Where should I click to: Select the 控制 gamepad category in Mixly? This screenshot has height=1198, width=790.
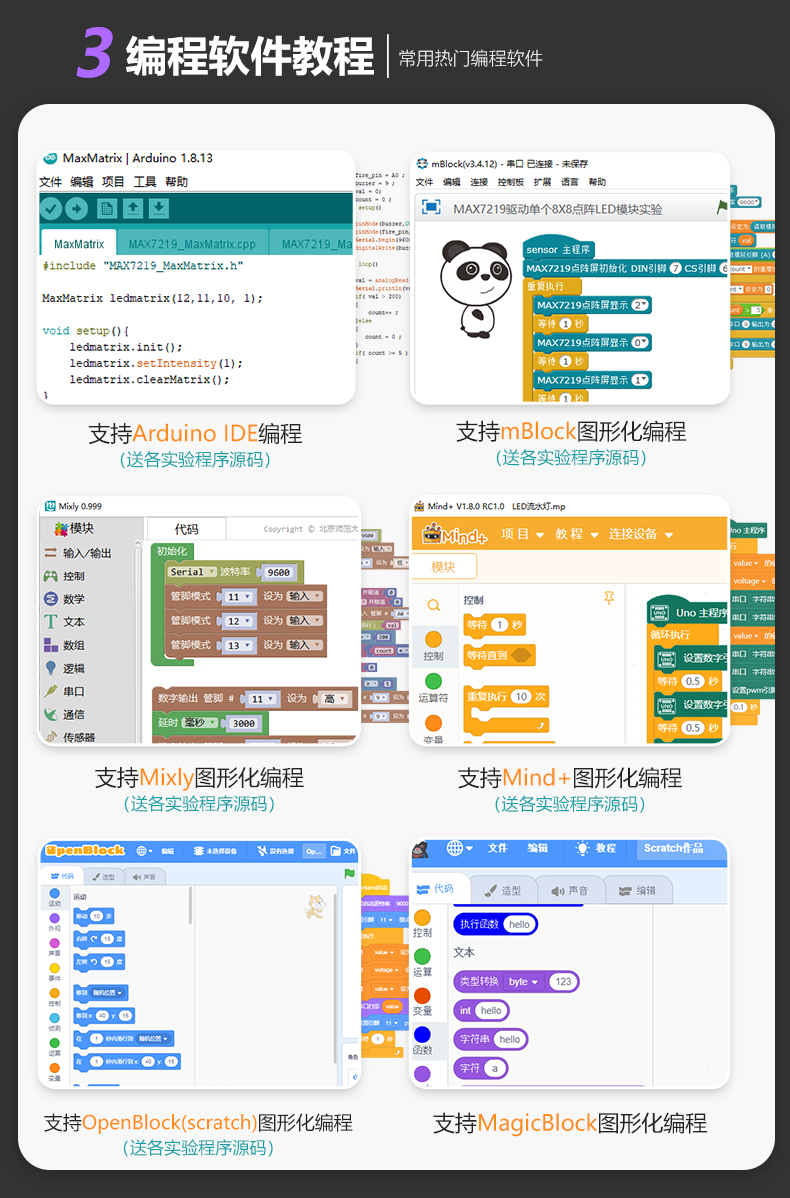pos(64,576)
